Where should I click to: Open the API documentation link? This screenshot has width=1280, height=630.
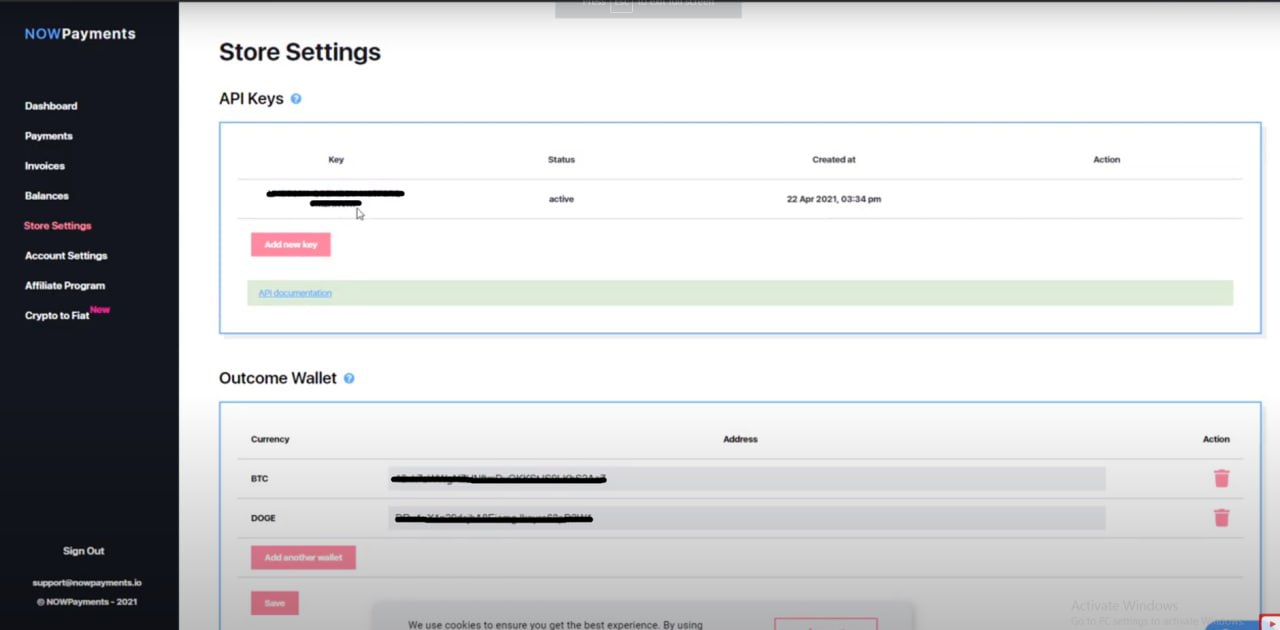(x=295, y=293)
